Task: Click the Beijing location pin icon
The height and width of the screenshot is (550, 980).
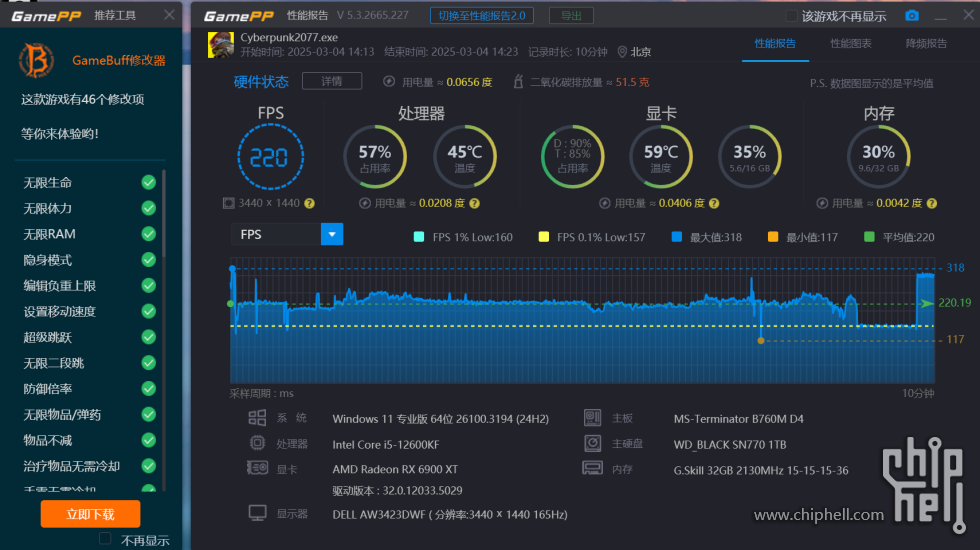Action: tap(622, 52)
